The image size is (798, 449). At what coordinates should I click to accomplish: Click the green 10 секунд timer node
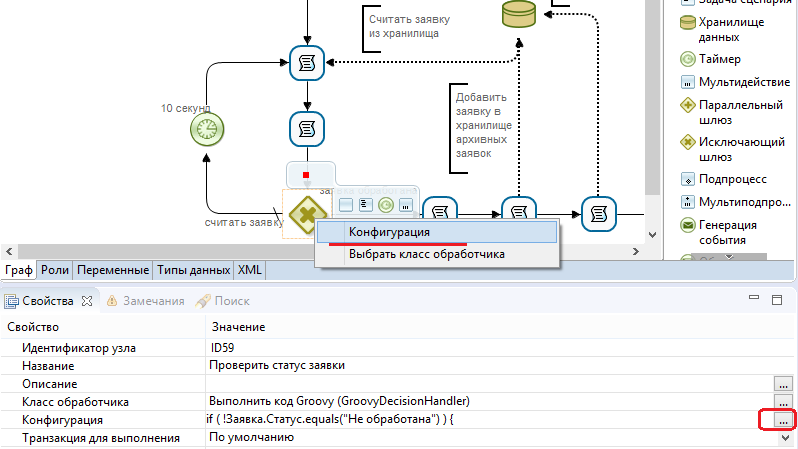pos(206,128)
